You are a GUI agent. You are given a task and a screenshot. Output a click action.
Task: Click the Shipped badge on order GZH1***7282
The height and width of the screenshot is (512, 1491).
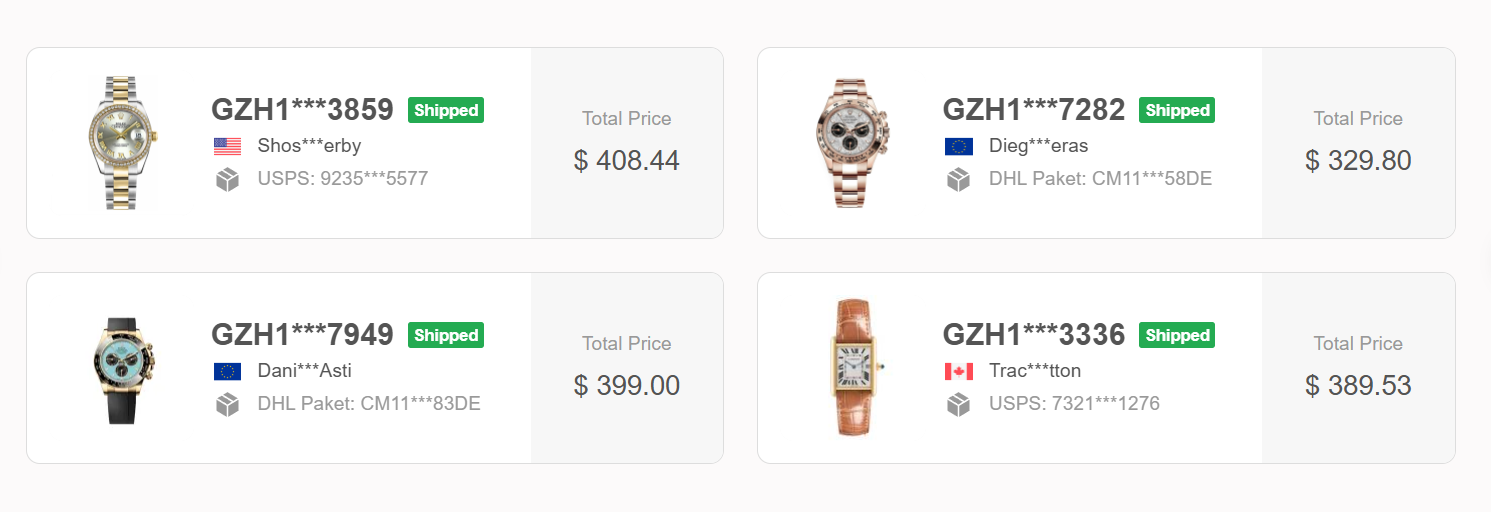(x=1176, y=110)
